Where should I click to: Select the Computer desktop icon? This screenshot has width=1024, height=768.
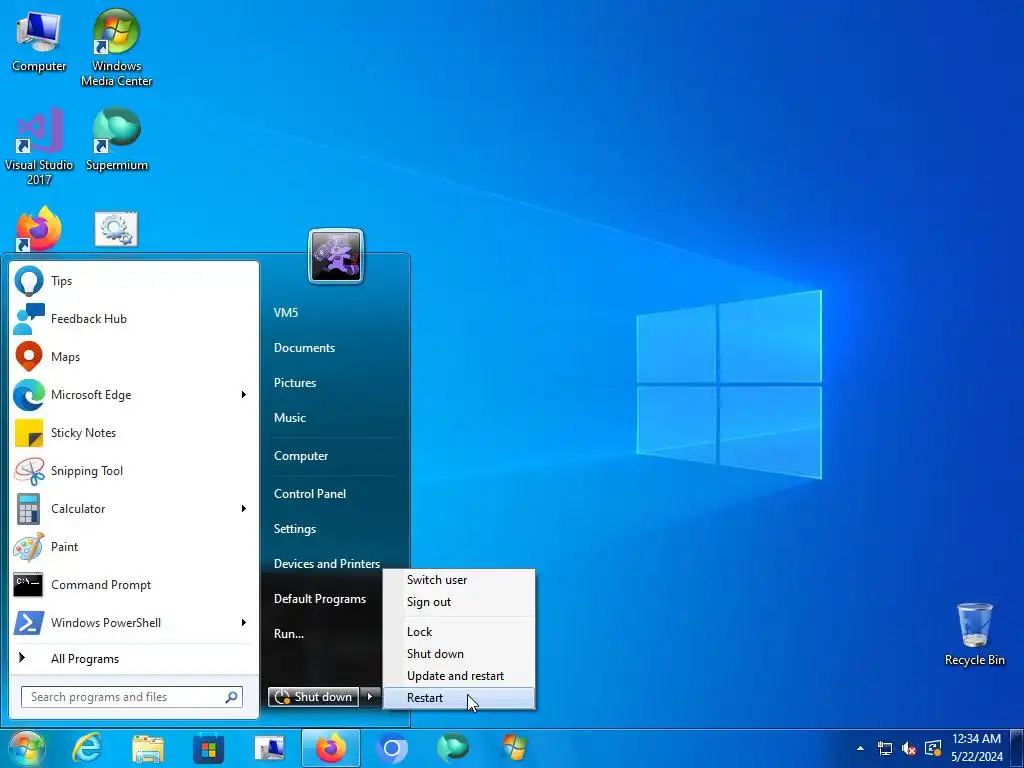pos(39,42)
